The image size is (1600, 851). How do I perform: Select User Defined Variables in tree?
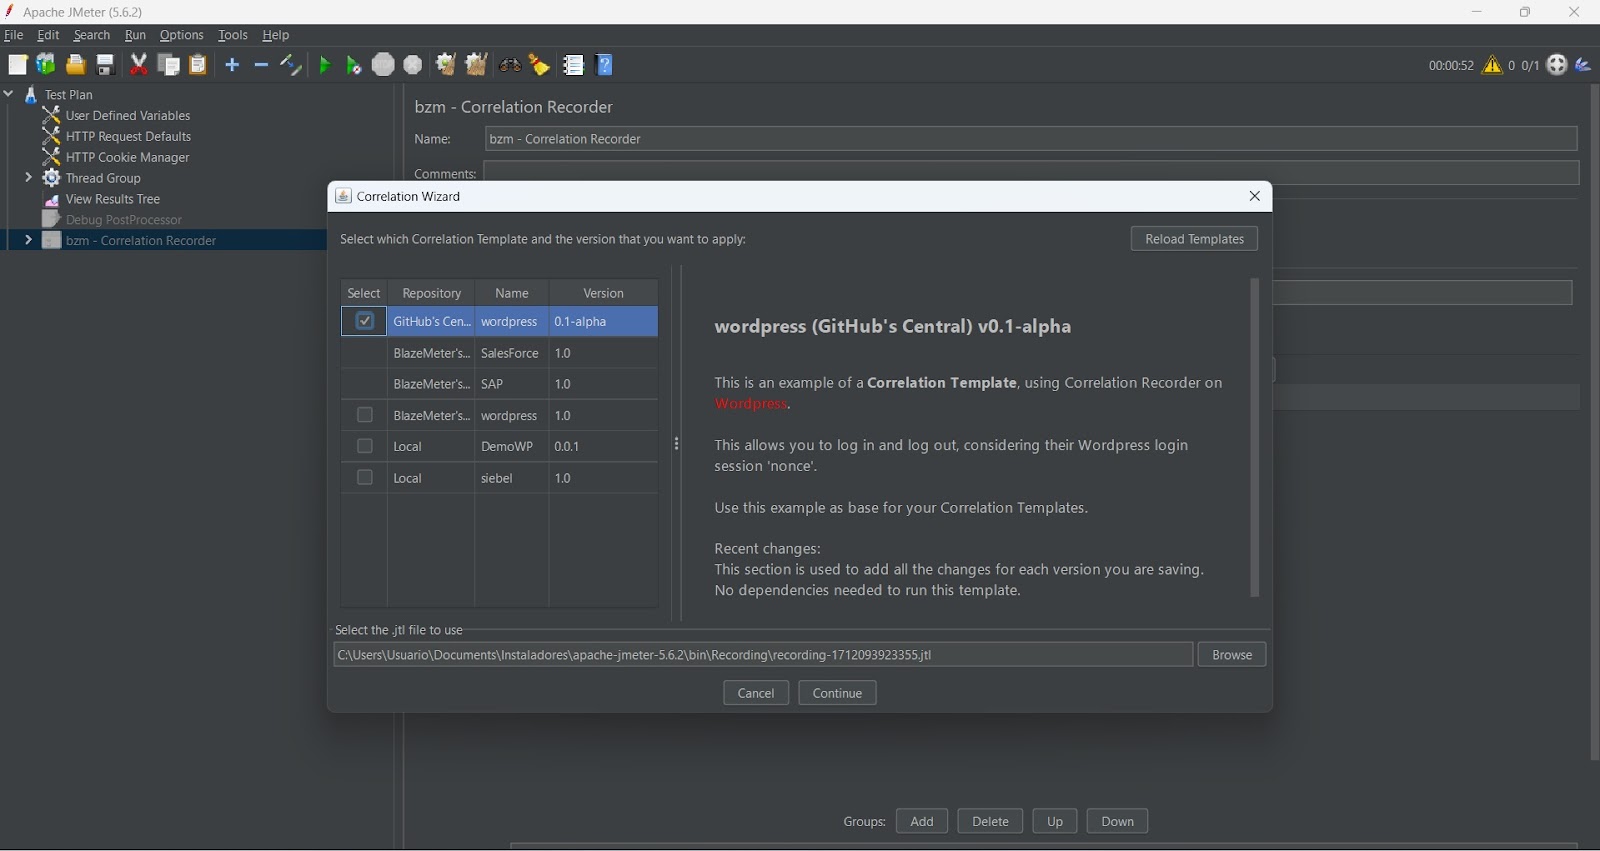[x=128, y=115]
